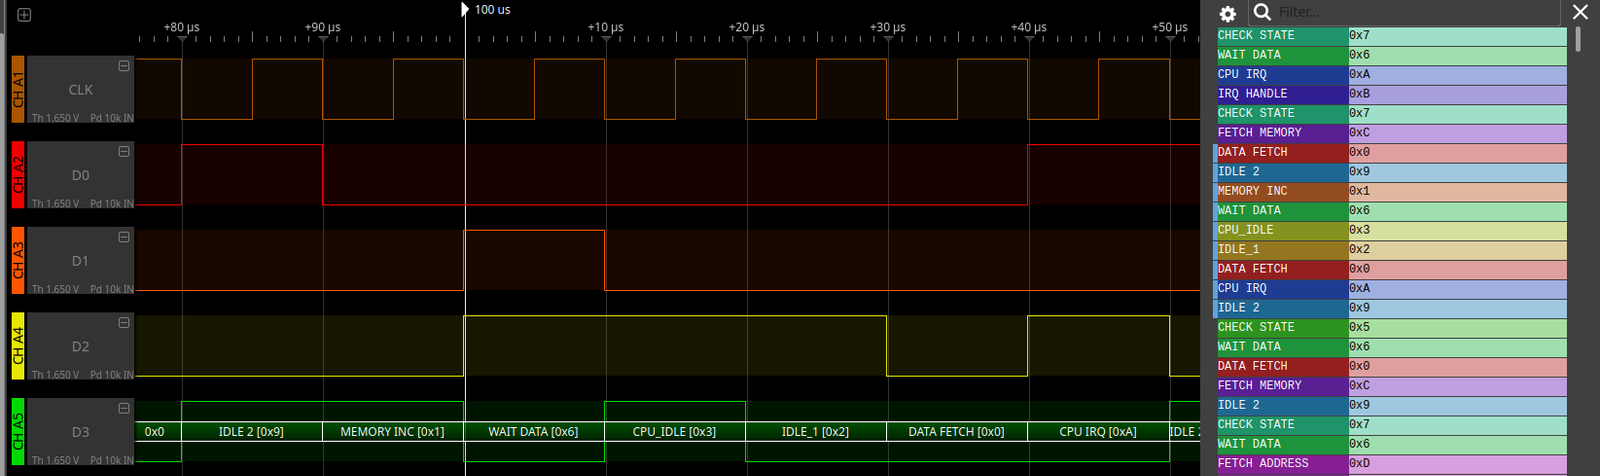
Task: Collapse the D1 channel row
Action: (x=124, y=237)
